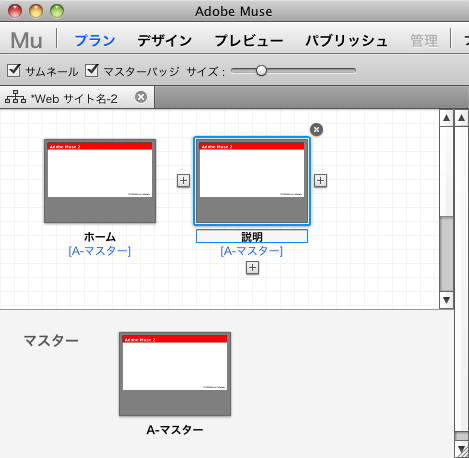Viewport: 469px width, 458px height.
Task: Switch to the プラン tab
Action: pos(95,40)
